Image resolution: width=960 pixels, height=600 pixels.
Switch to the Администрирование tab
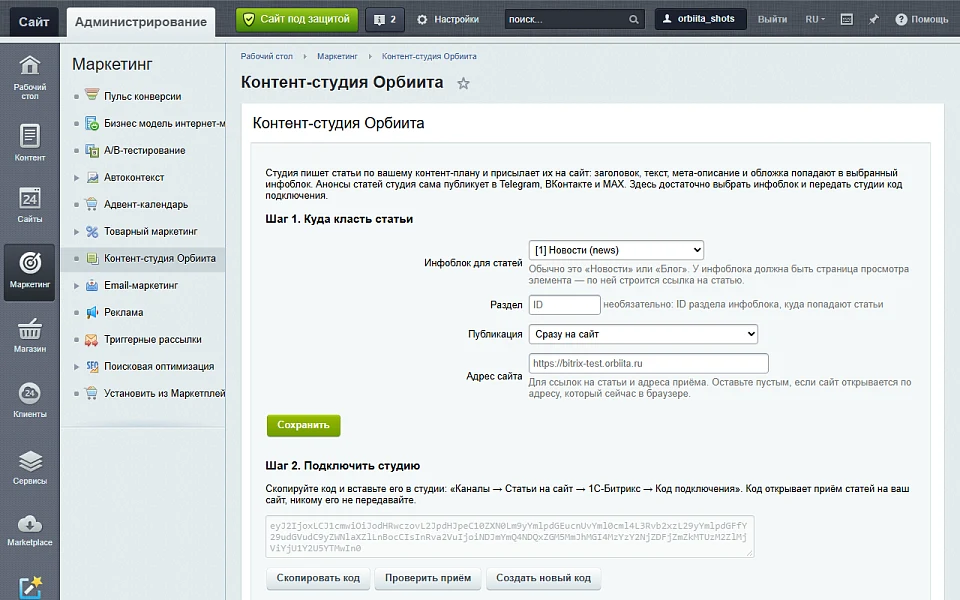pyautogui.click(x=141, y=22)
